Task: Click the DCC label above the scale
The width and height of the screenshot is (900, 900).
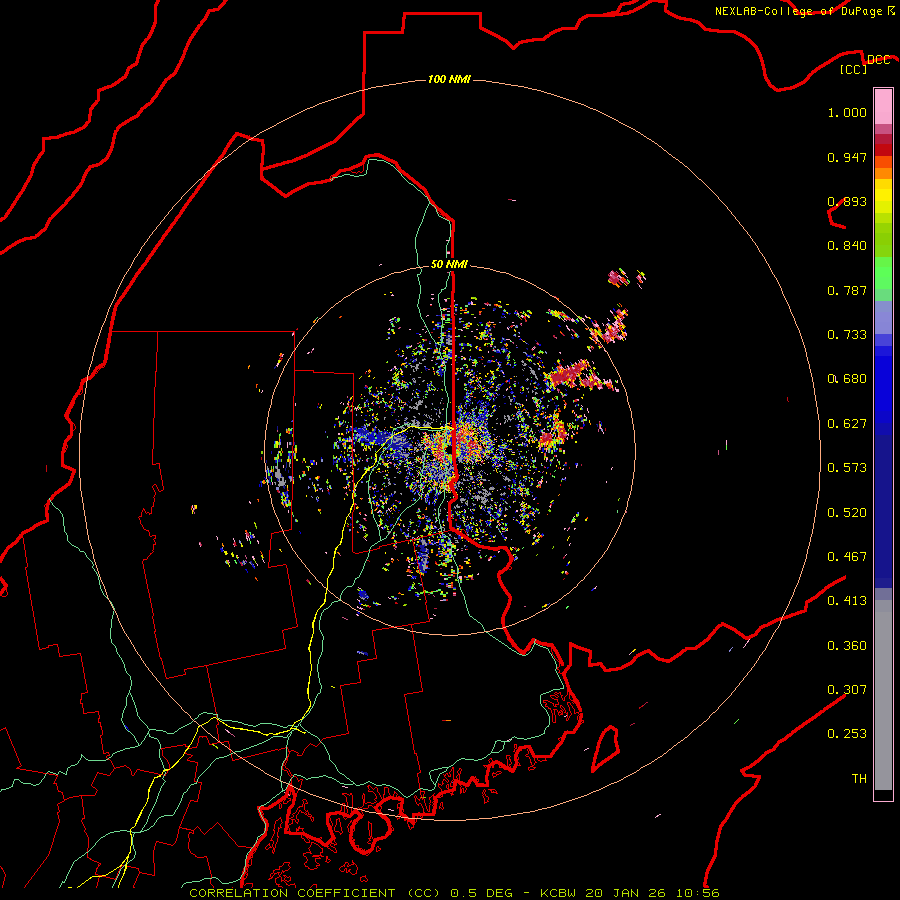Action: point(878,60)
